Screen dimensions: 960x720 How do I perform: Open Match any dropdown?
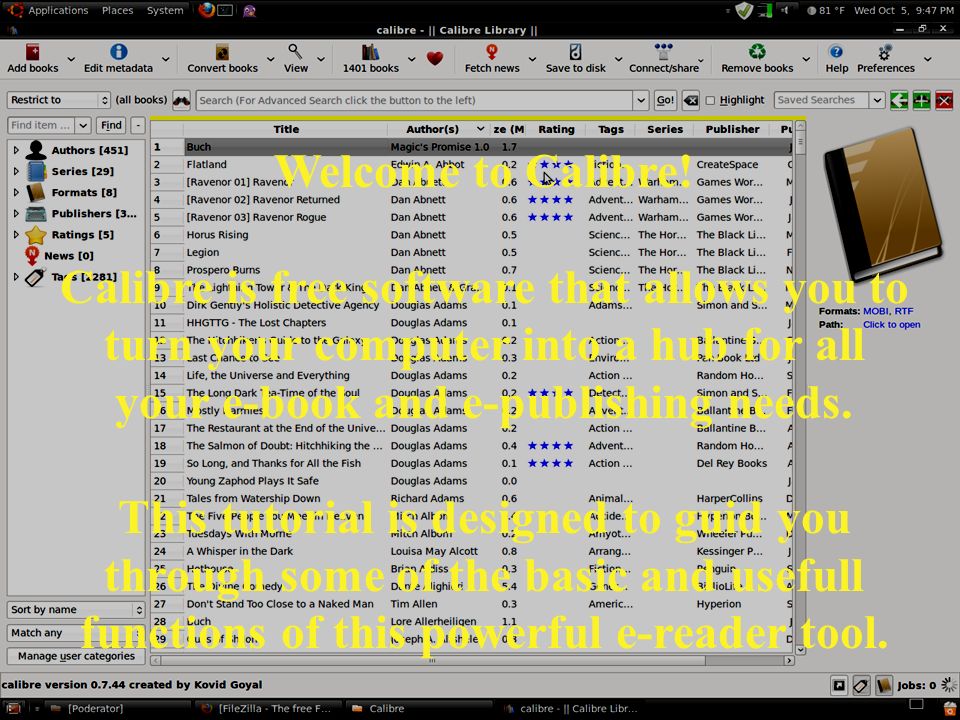pyautogui.click(x=76, y=632)
